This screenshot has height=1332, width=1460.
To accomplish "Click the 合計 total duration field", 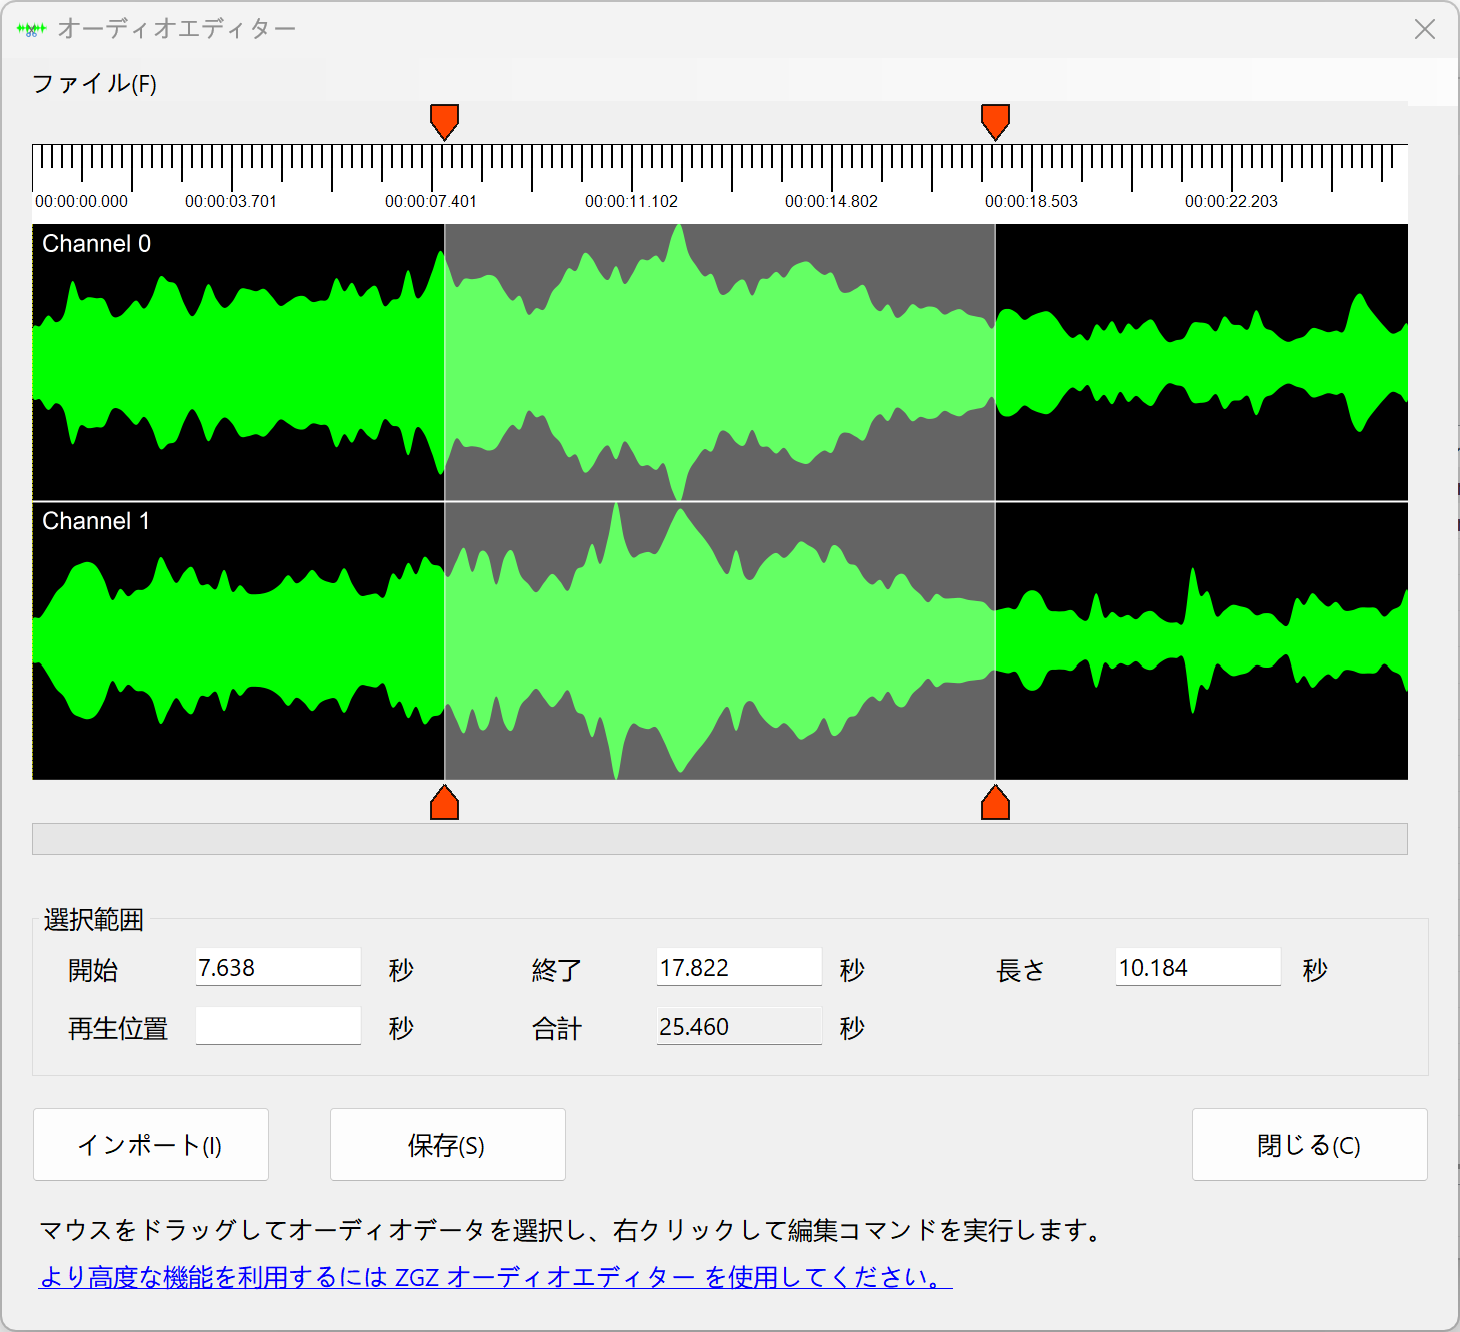I will point(739,1026).
